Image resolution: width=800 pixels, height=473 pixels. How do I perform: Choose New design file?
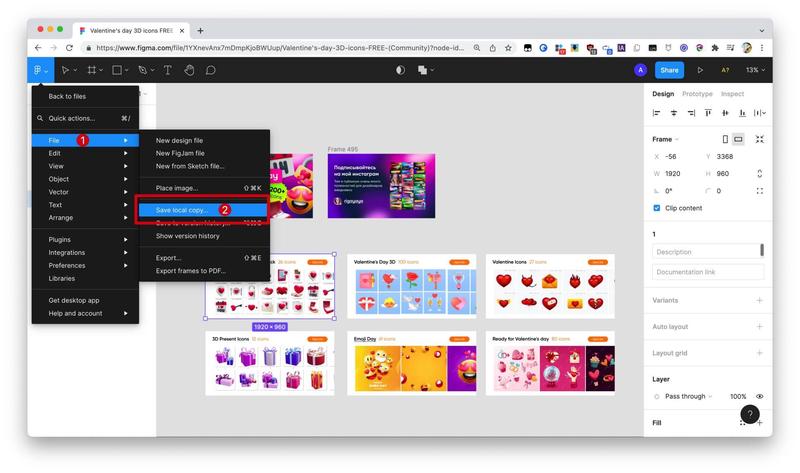205,140
